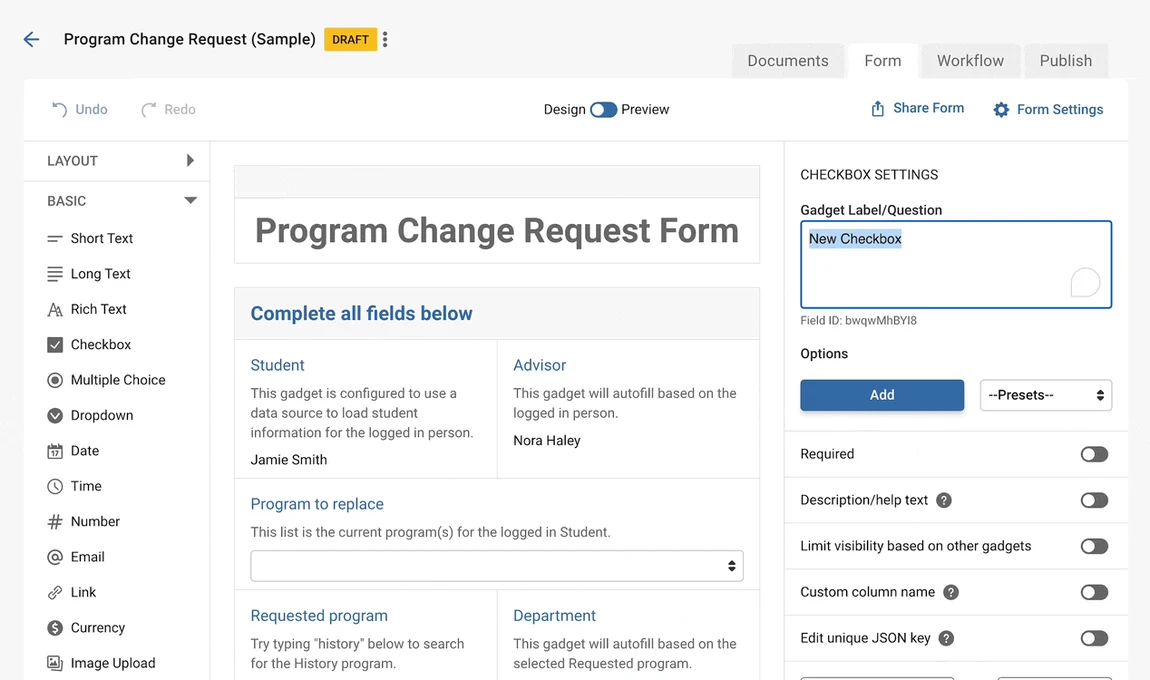The width and height of the screenshot is (1150, 680).
Task: Click help icon next to Edit unique JSON key
Action: (947, 638)
